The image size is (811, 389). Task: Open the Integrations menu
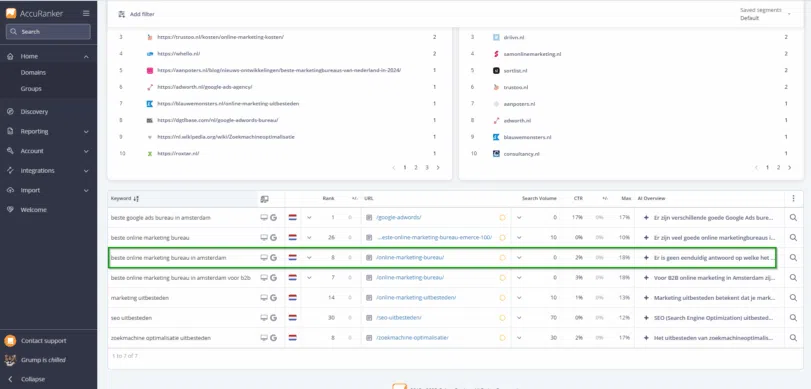coord(37,171)
